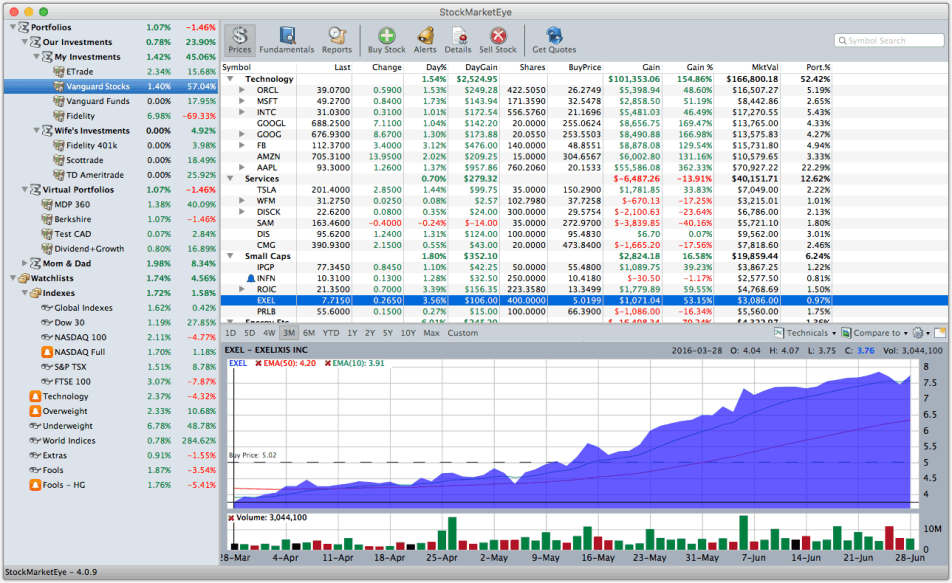The image size is (952, 583).
Task: Sort table by DayGain column header
Action: pos(481,67)
